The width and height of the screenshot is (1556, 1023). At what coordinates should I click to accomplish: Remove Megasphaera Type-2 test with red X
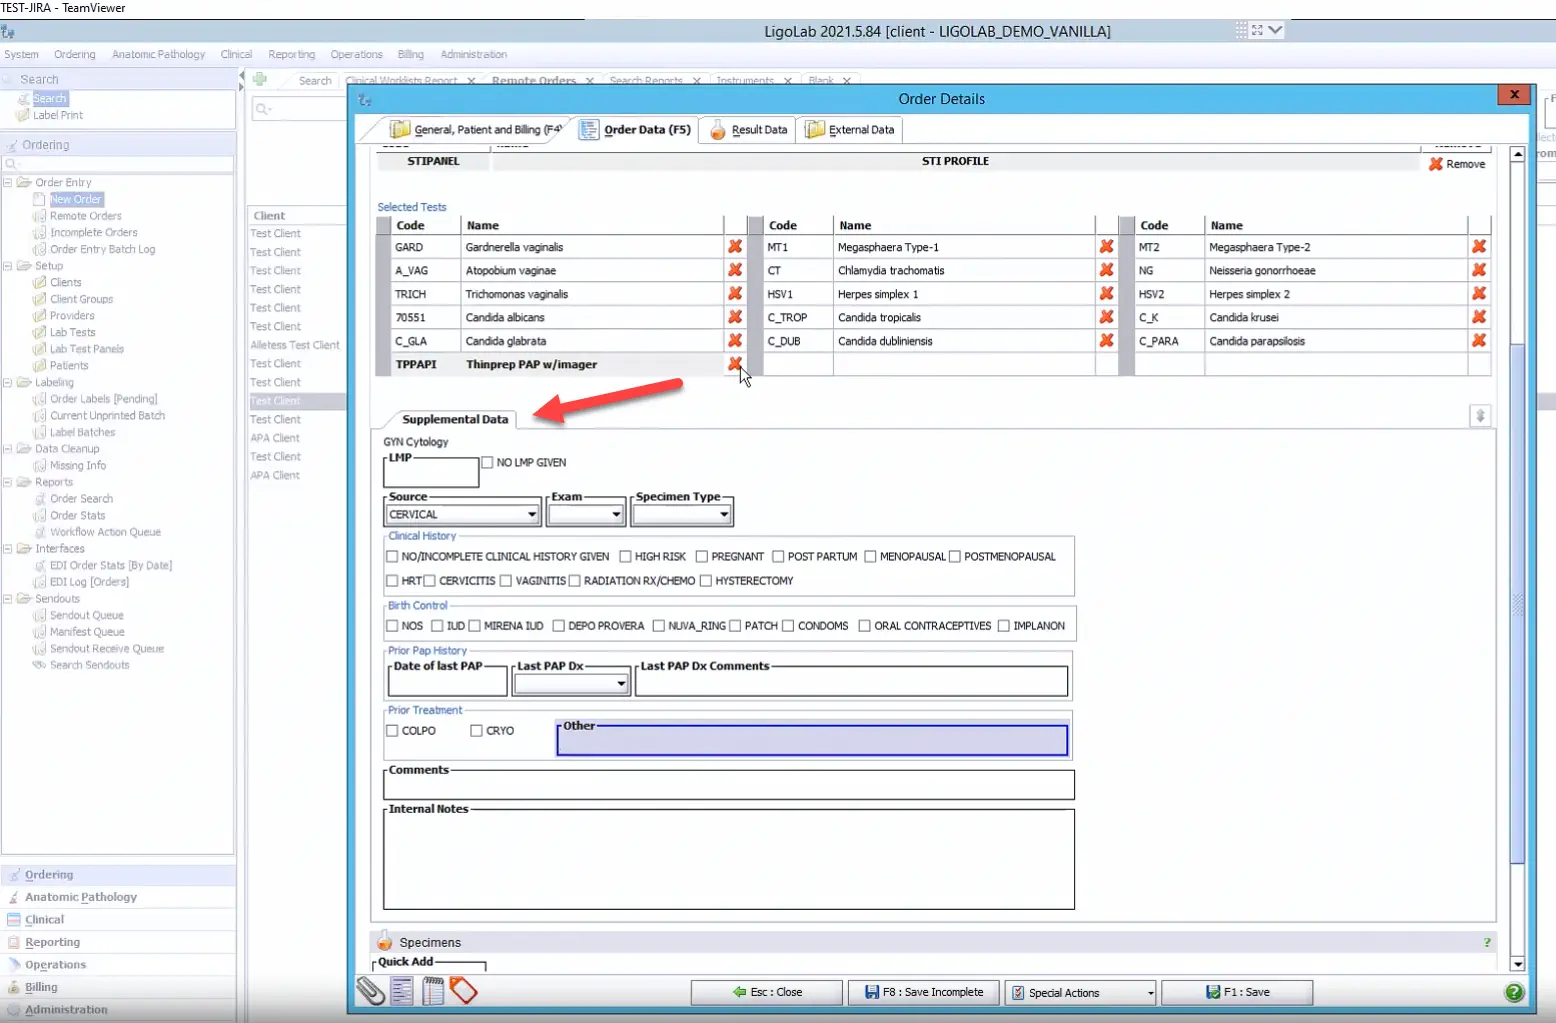[x=1479, y=246]
